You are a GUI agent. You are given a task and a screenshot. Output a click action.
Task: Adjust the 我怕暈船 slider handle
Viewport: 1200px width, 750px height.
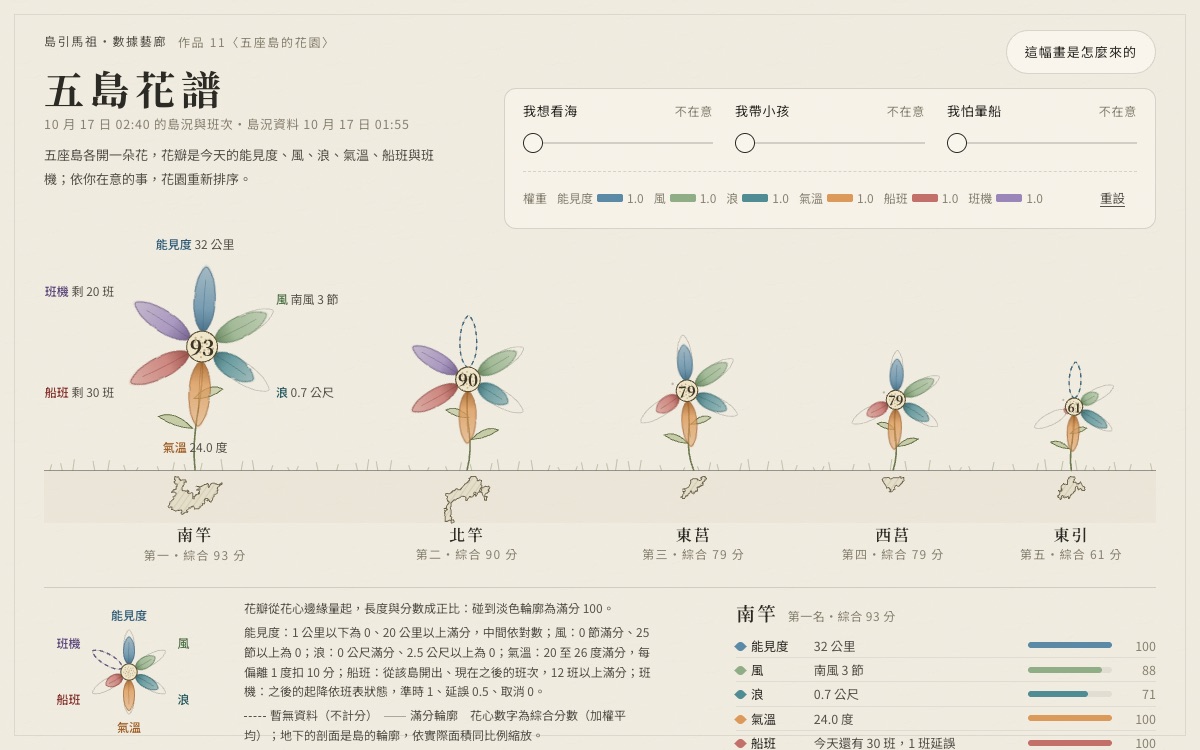[x=957, y=143]
